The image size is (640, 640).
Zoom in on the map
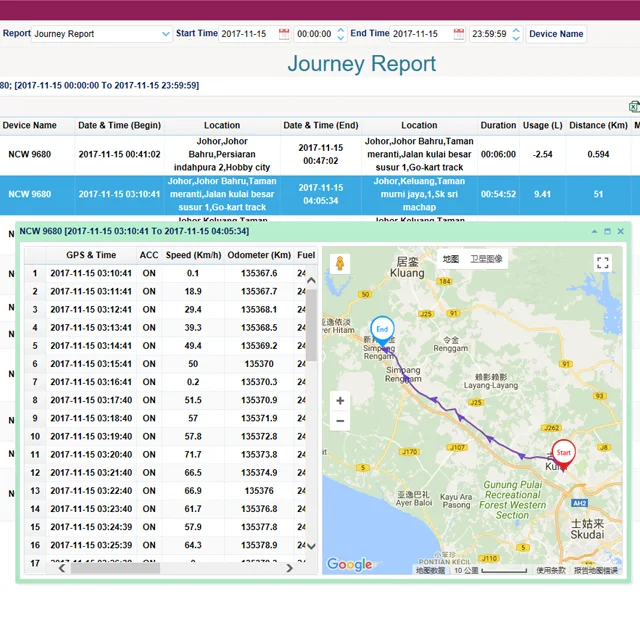(x=340, y=401)
